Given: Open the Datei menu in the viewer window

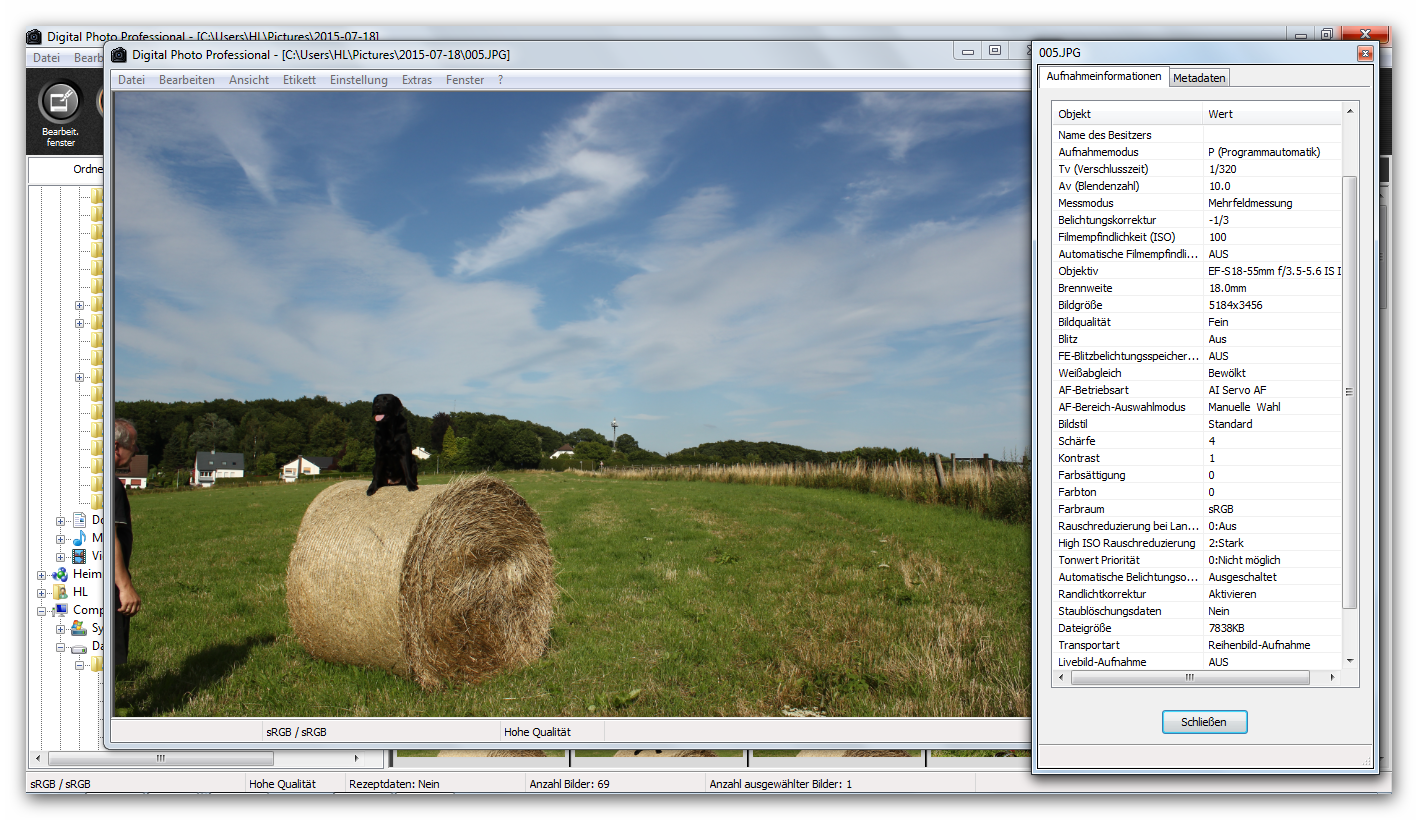Looking at the screenshot, I should pyautogui.click(x=131, y=80).
